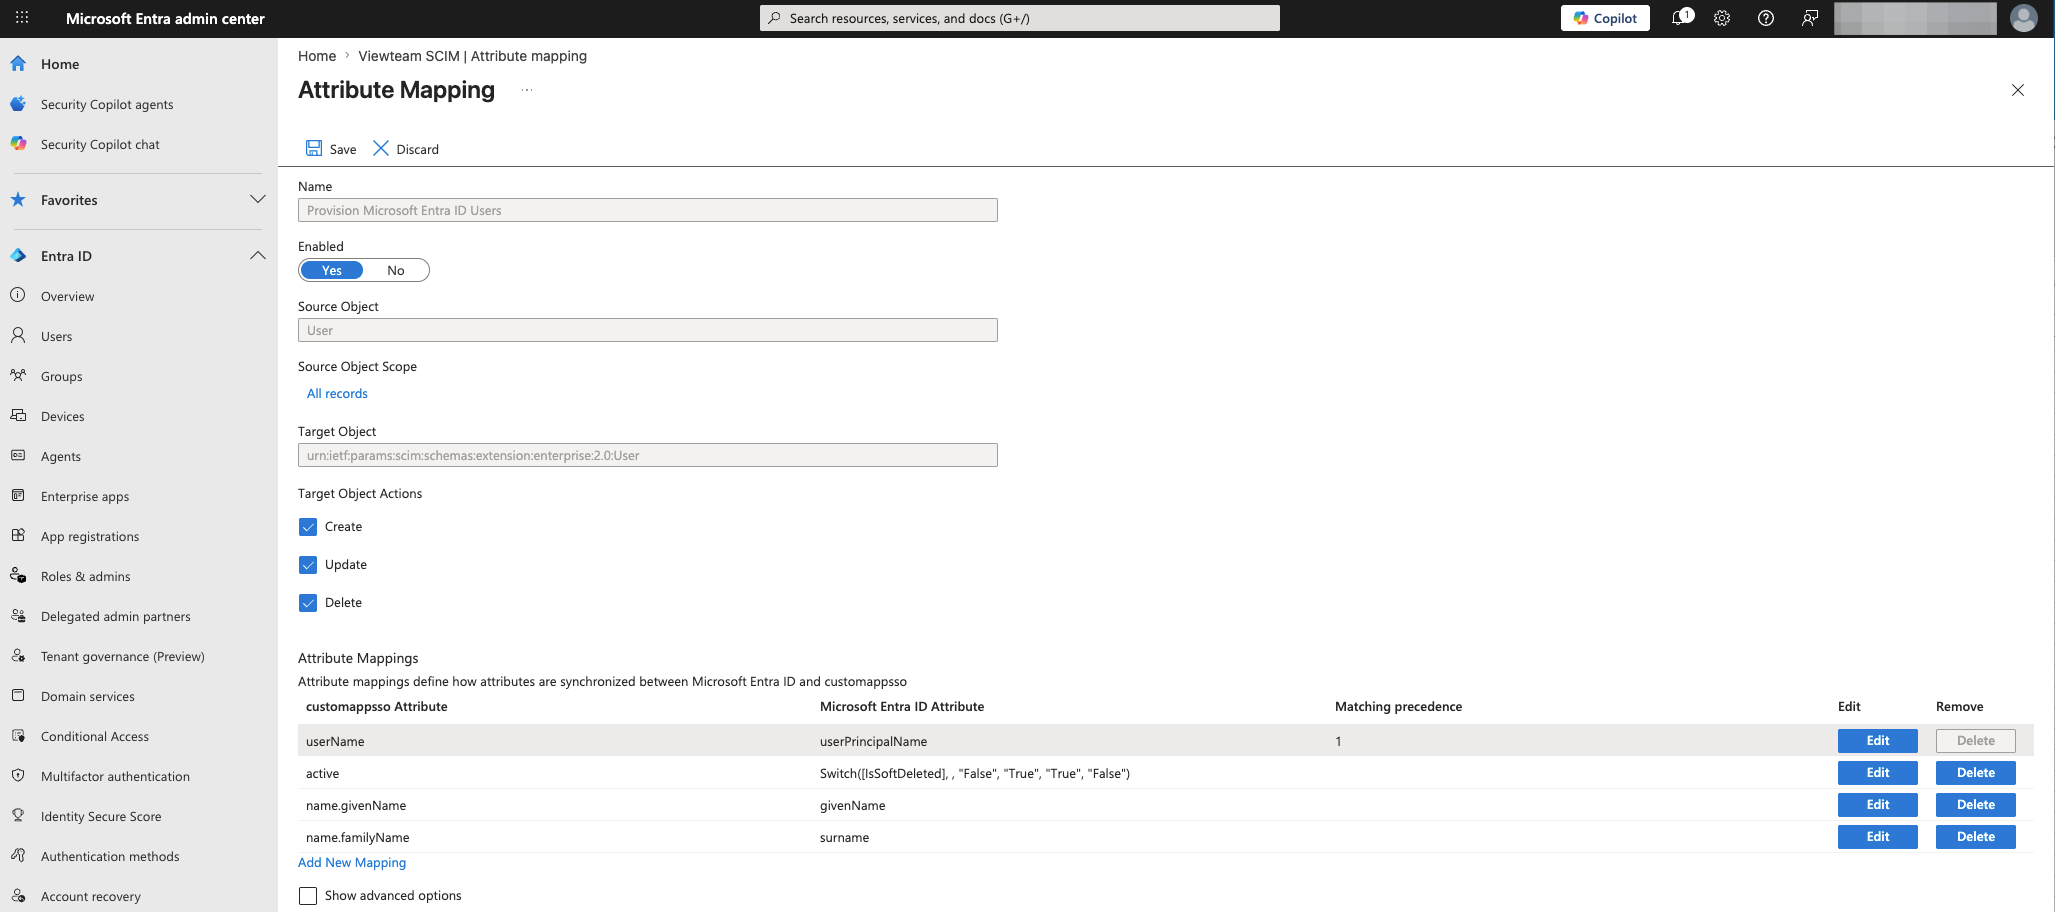The image size is (2055, 912).
Task: Click the Devices icon in sidebar
Action: [x=18, y=415]
